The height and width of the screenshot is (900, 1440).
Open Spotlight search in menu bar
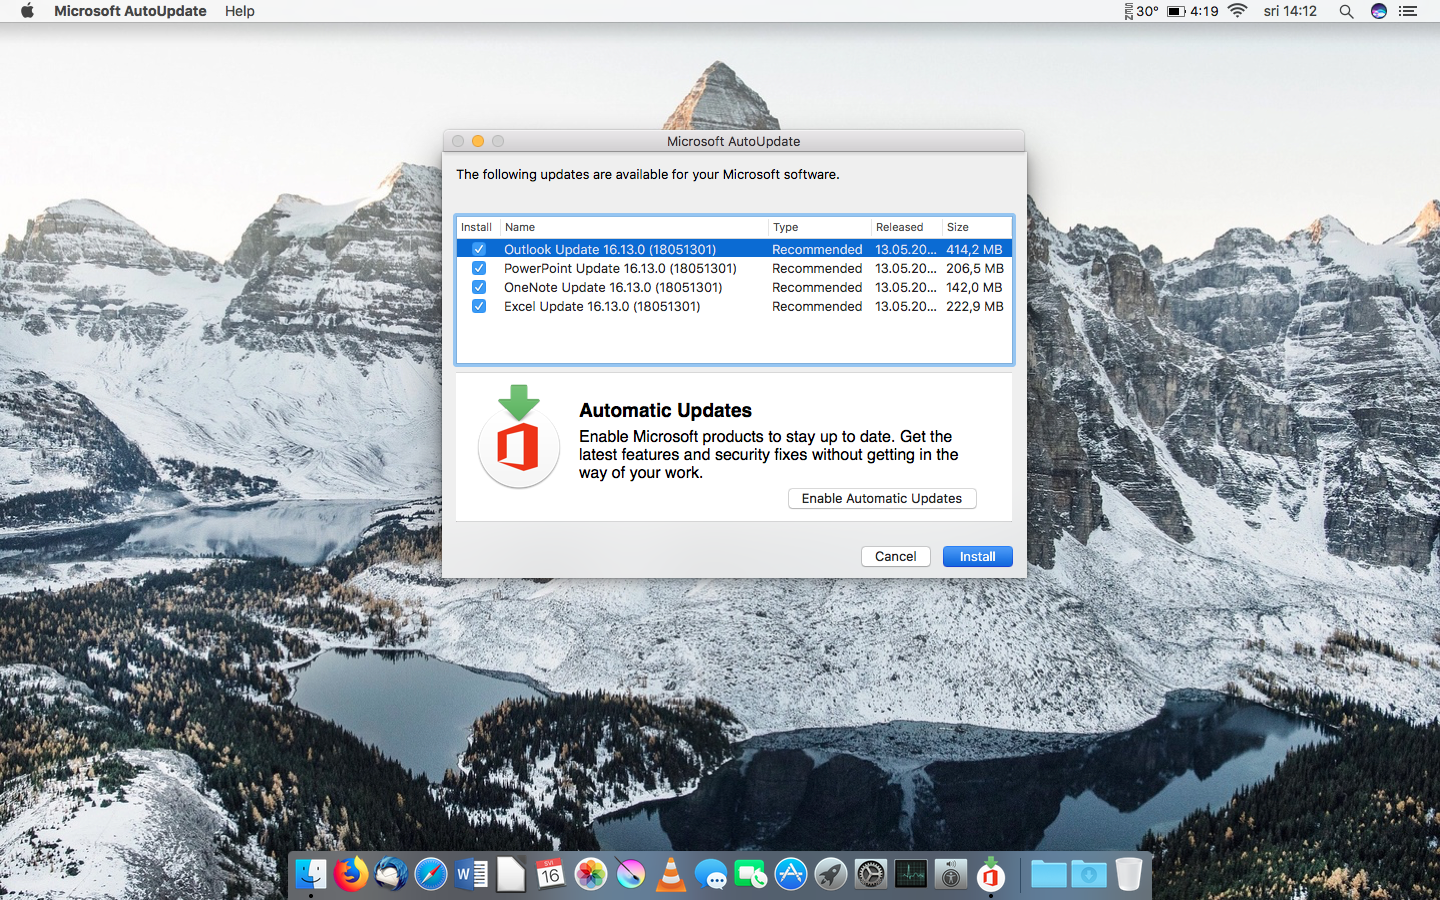(1346, 11)
